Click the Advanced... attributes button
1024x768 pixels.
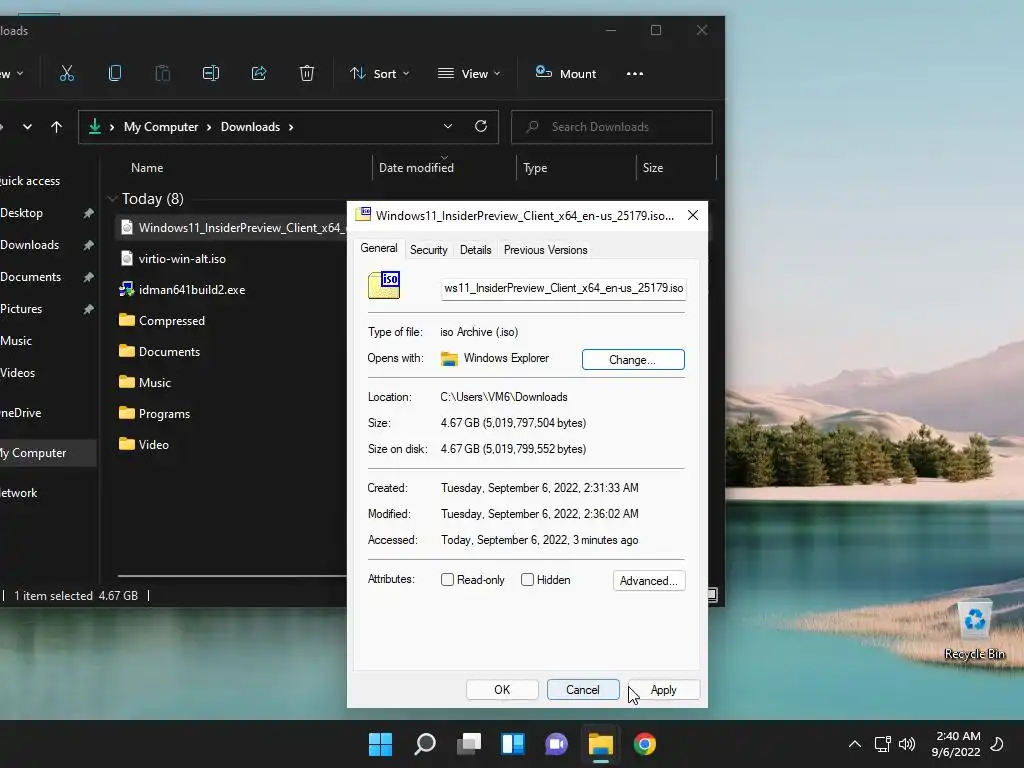point(648,581)
